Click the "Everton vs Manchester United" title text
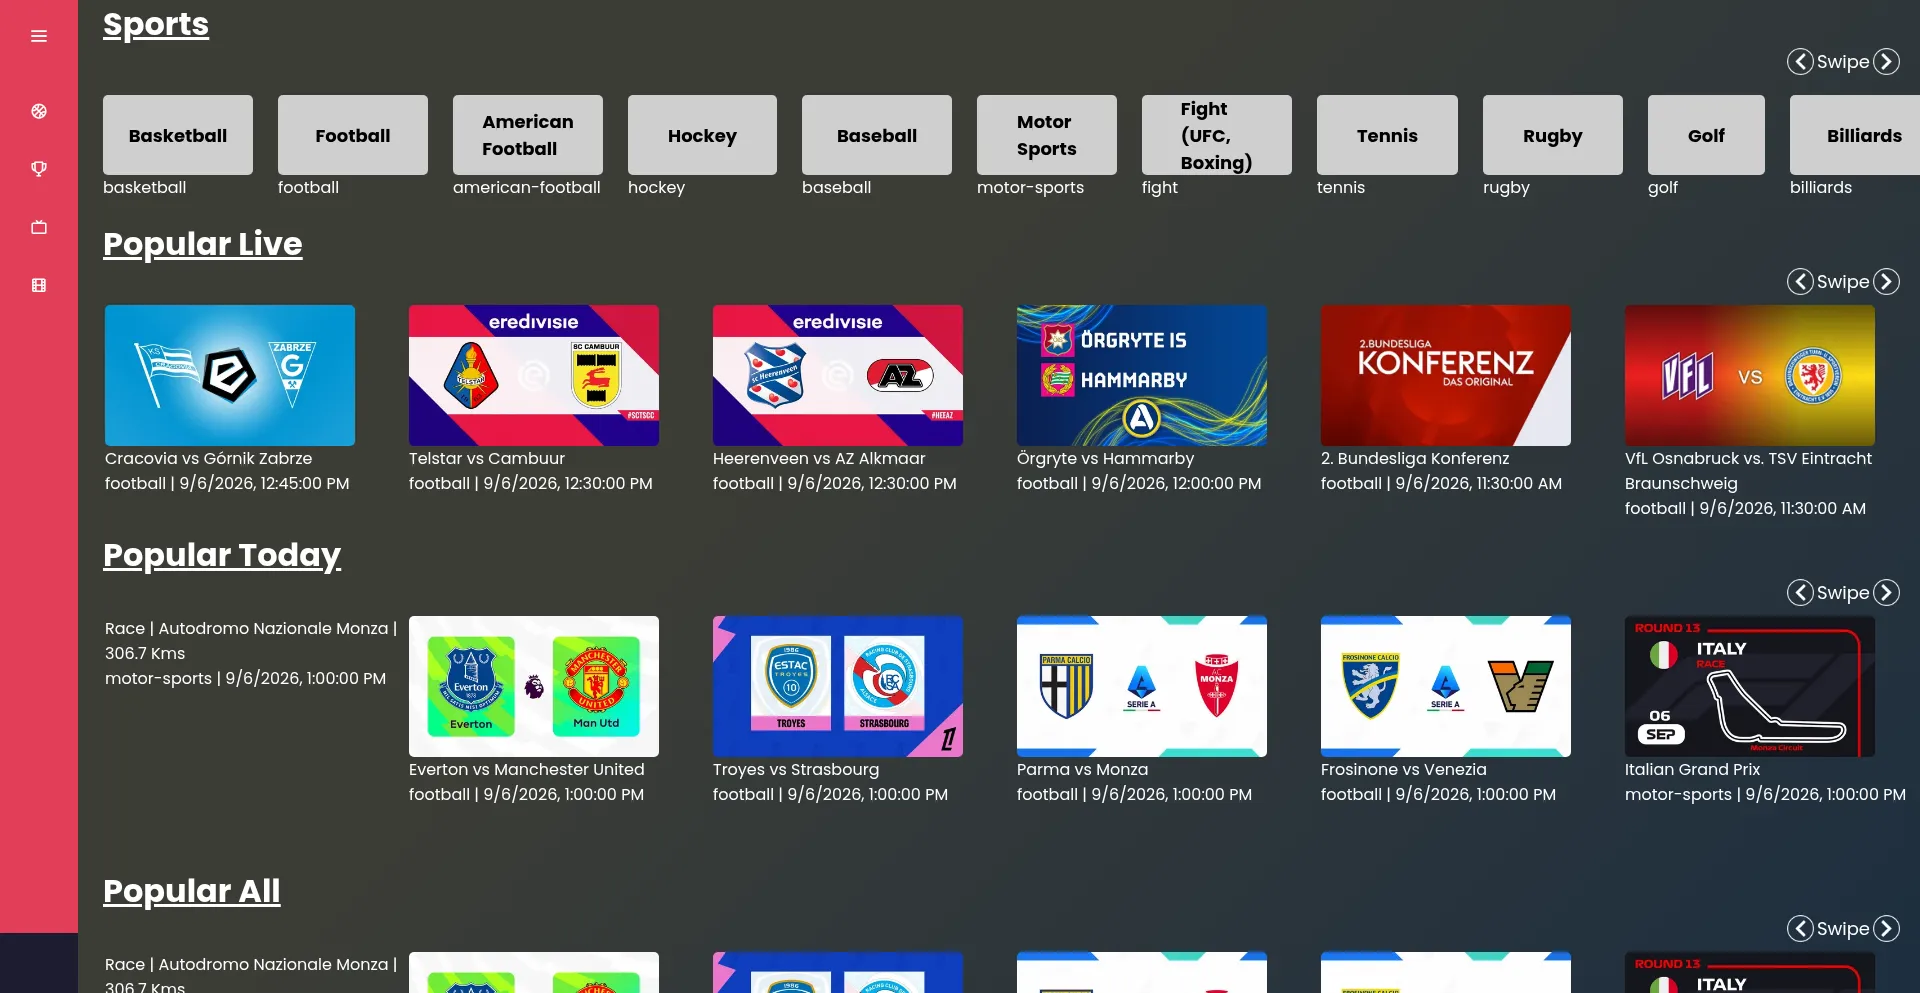Image resolution: width=1920 pixels, height=993 pixels. point(527,770)
